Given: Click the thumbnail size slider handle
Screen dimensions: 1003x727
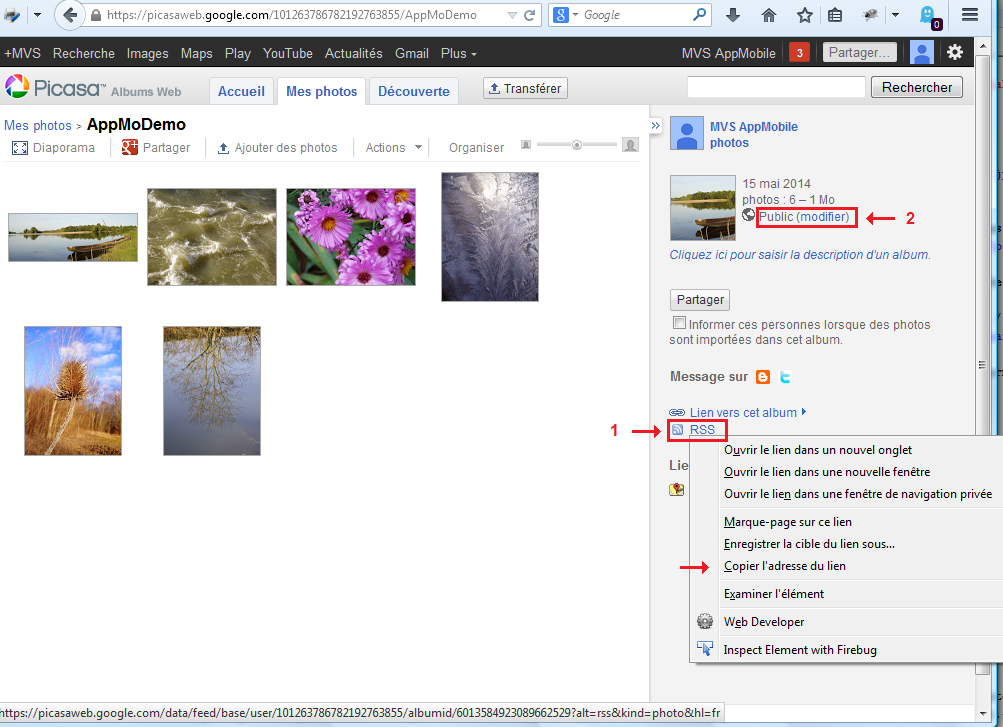Looking at the screenshot, I should [577, 145].
